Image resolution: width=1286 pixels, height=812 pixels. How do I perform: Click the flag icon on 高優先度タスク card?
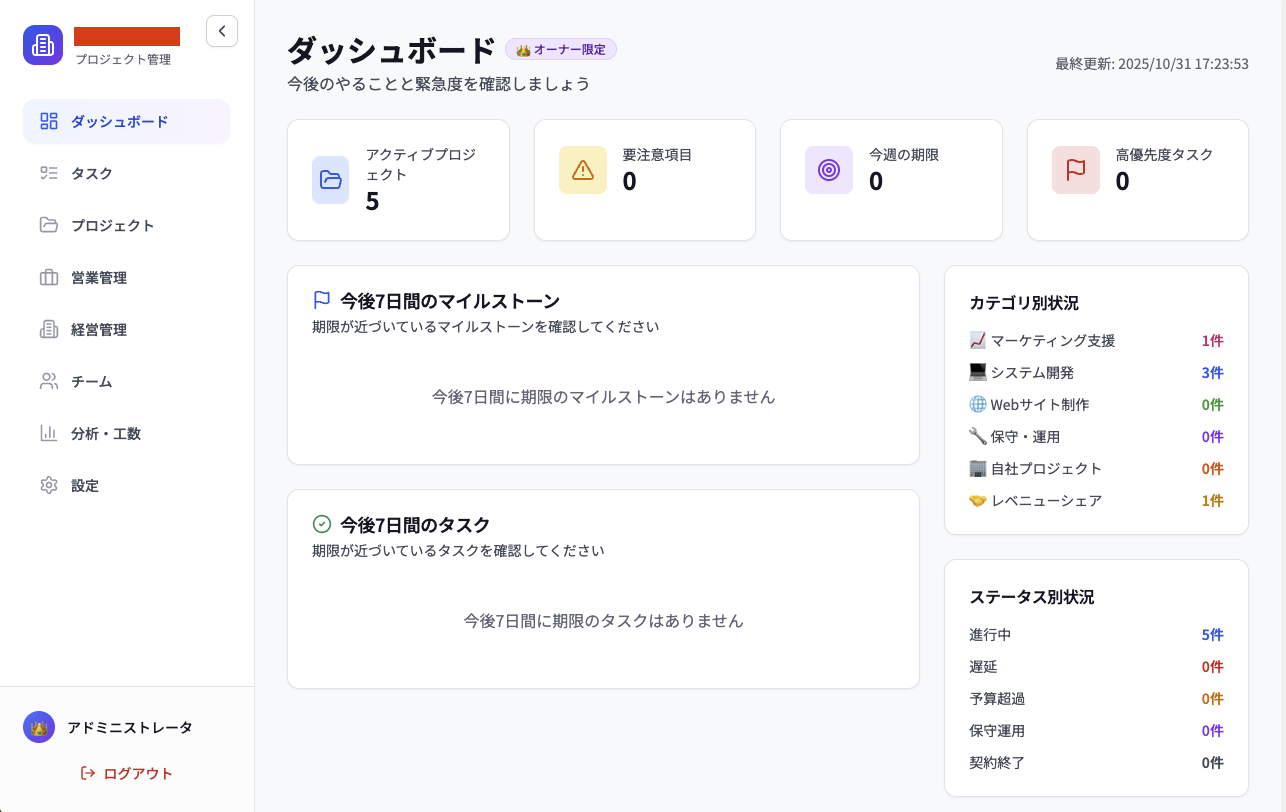click(1075, 170)
